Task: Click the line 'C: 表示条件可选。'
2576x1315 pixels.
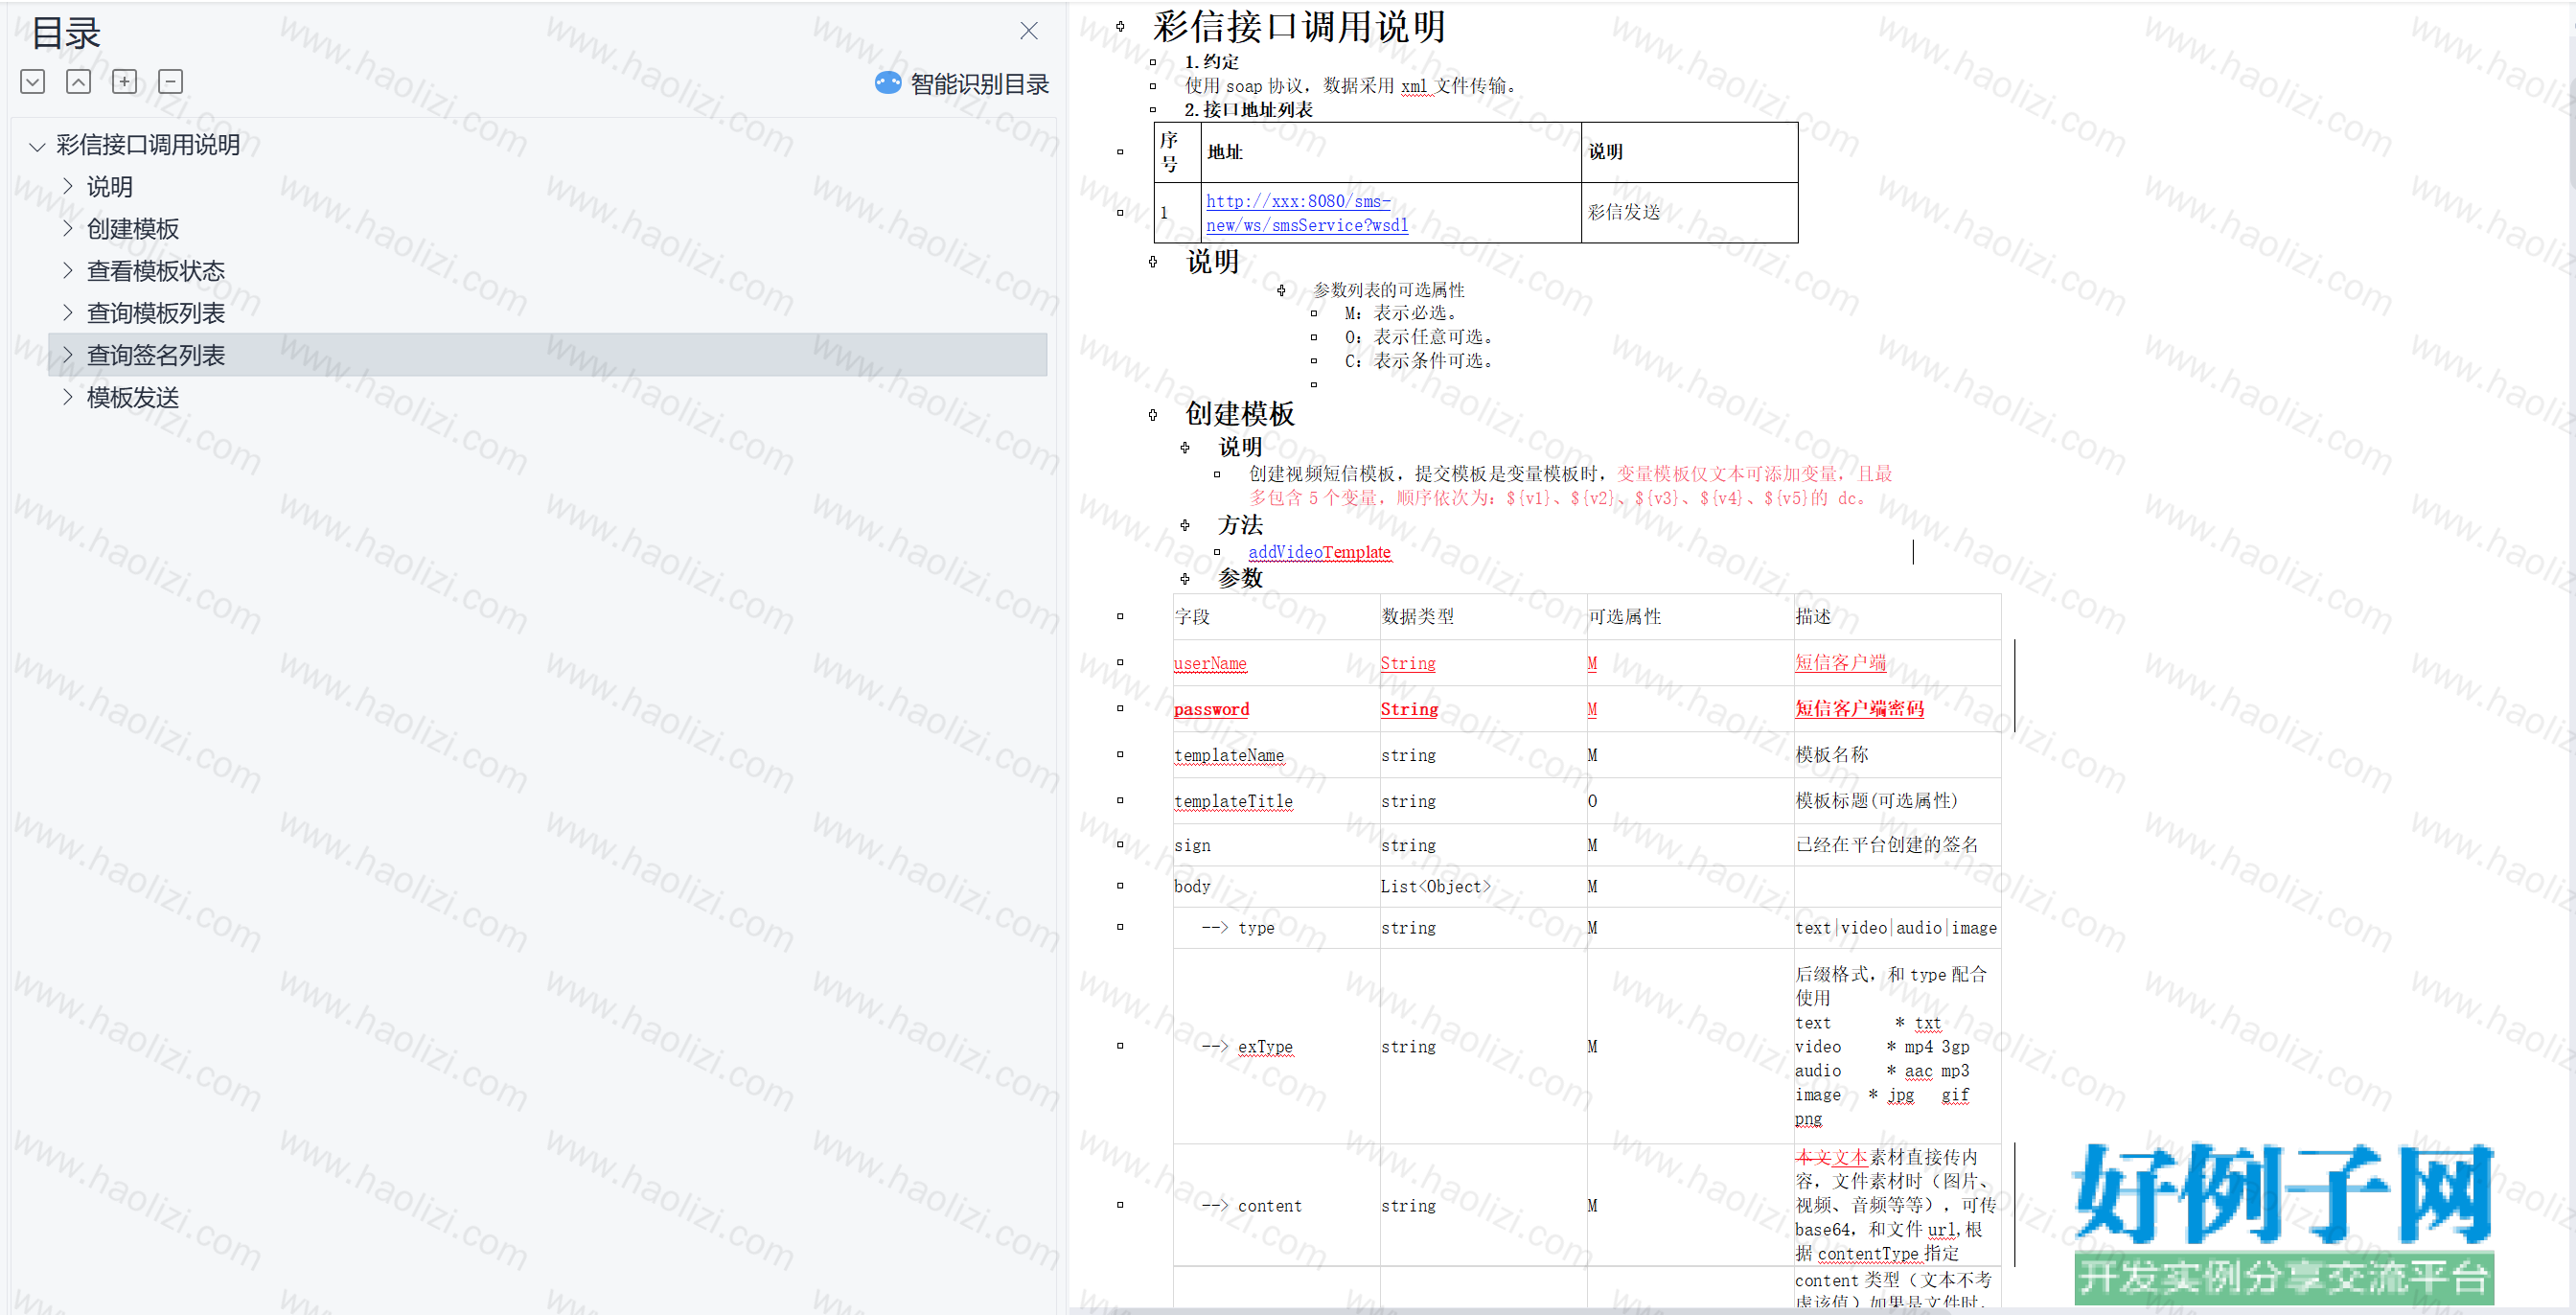Action: (1422, 361)
